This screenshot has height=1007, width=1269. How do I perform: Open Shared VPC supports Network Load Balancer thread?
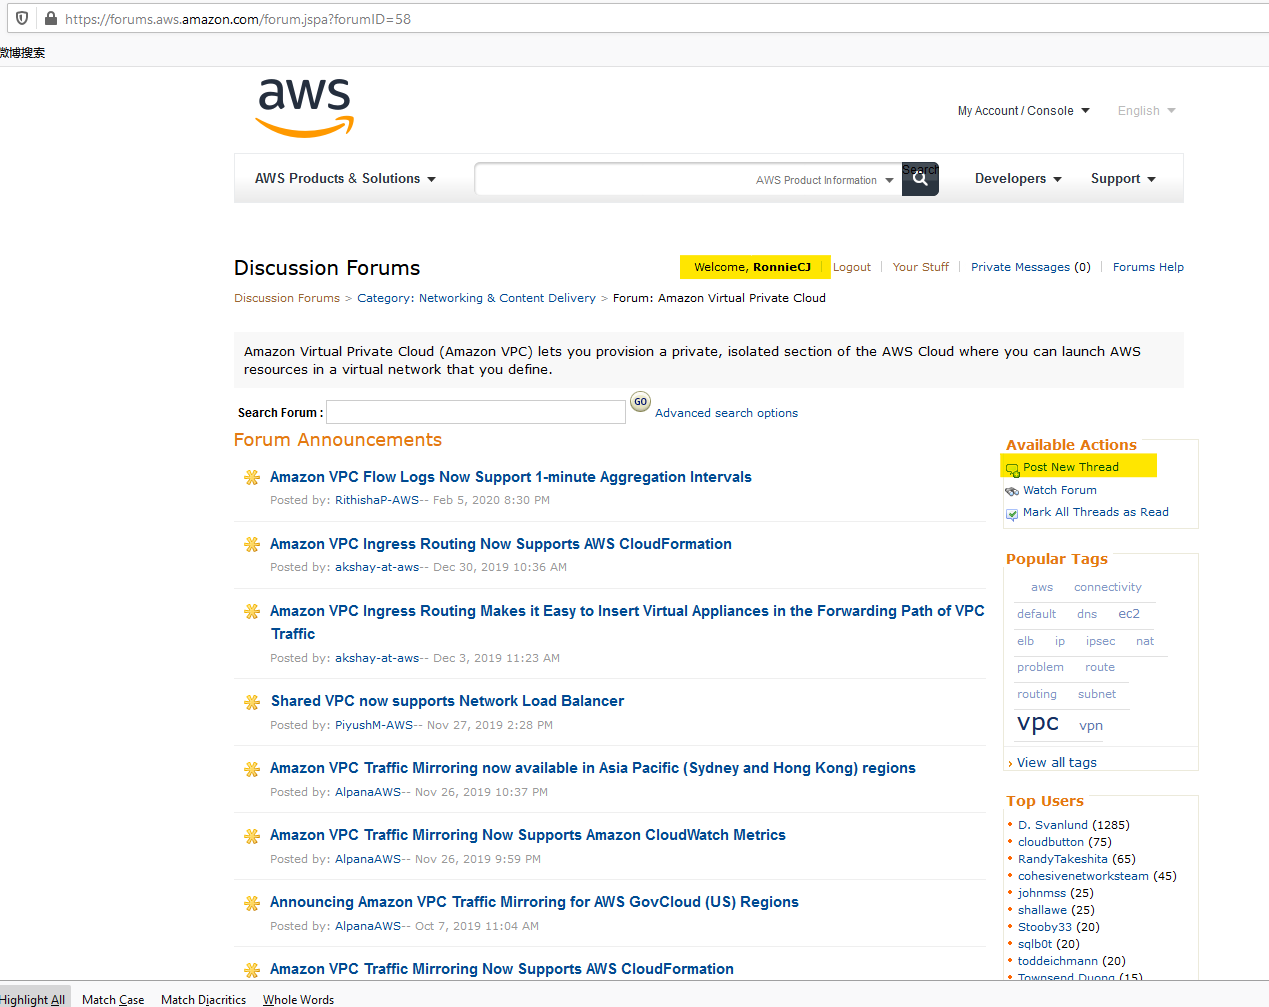[447, 701]
